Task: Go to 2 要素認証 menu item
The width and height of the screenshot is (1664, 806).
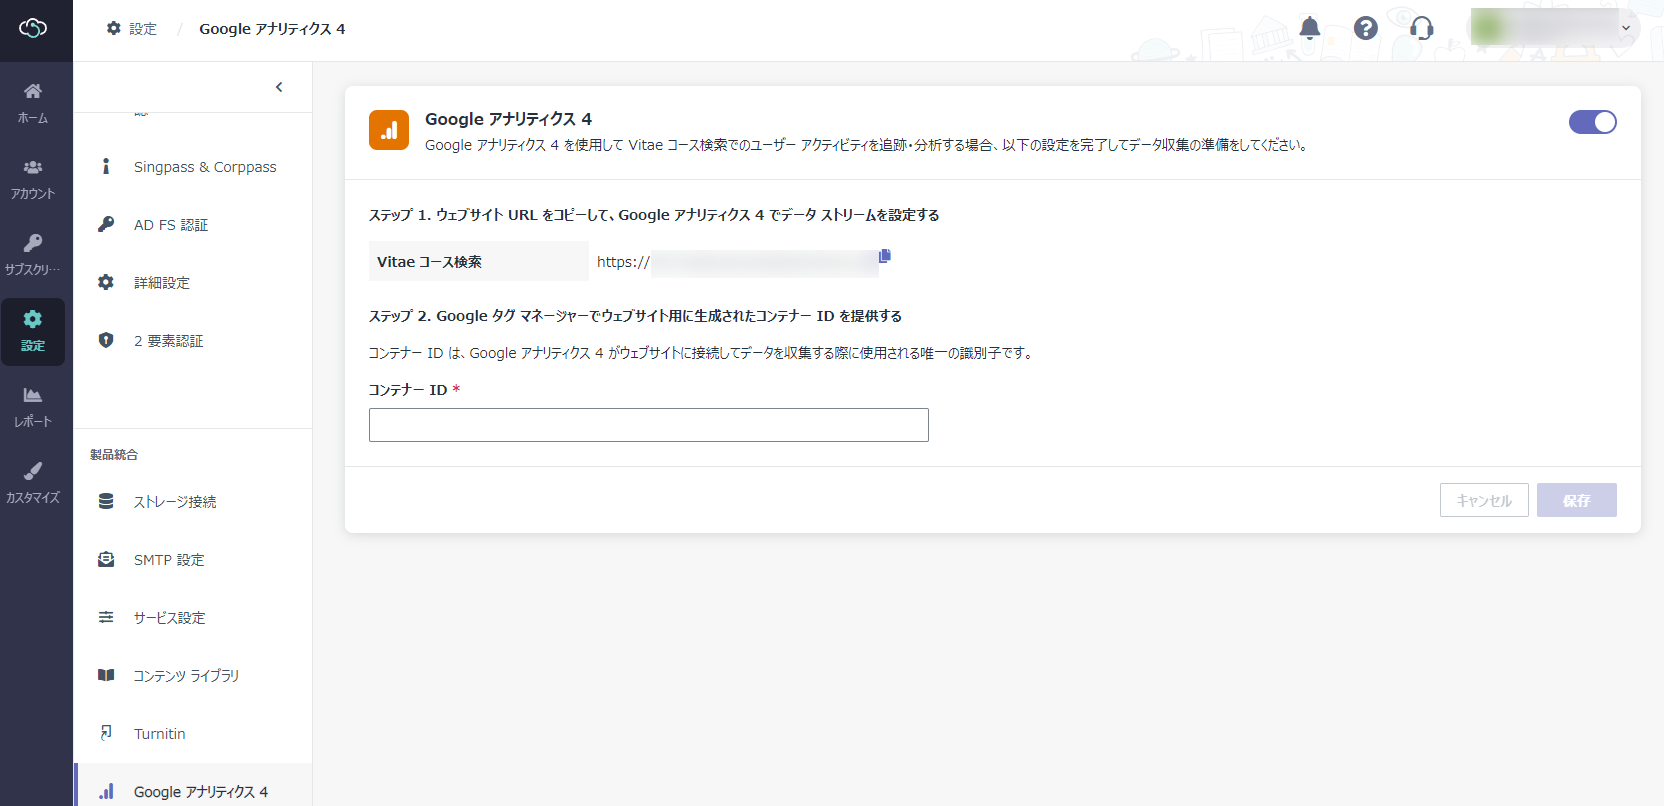Action: tap(193, 341)
